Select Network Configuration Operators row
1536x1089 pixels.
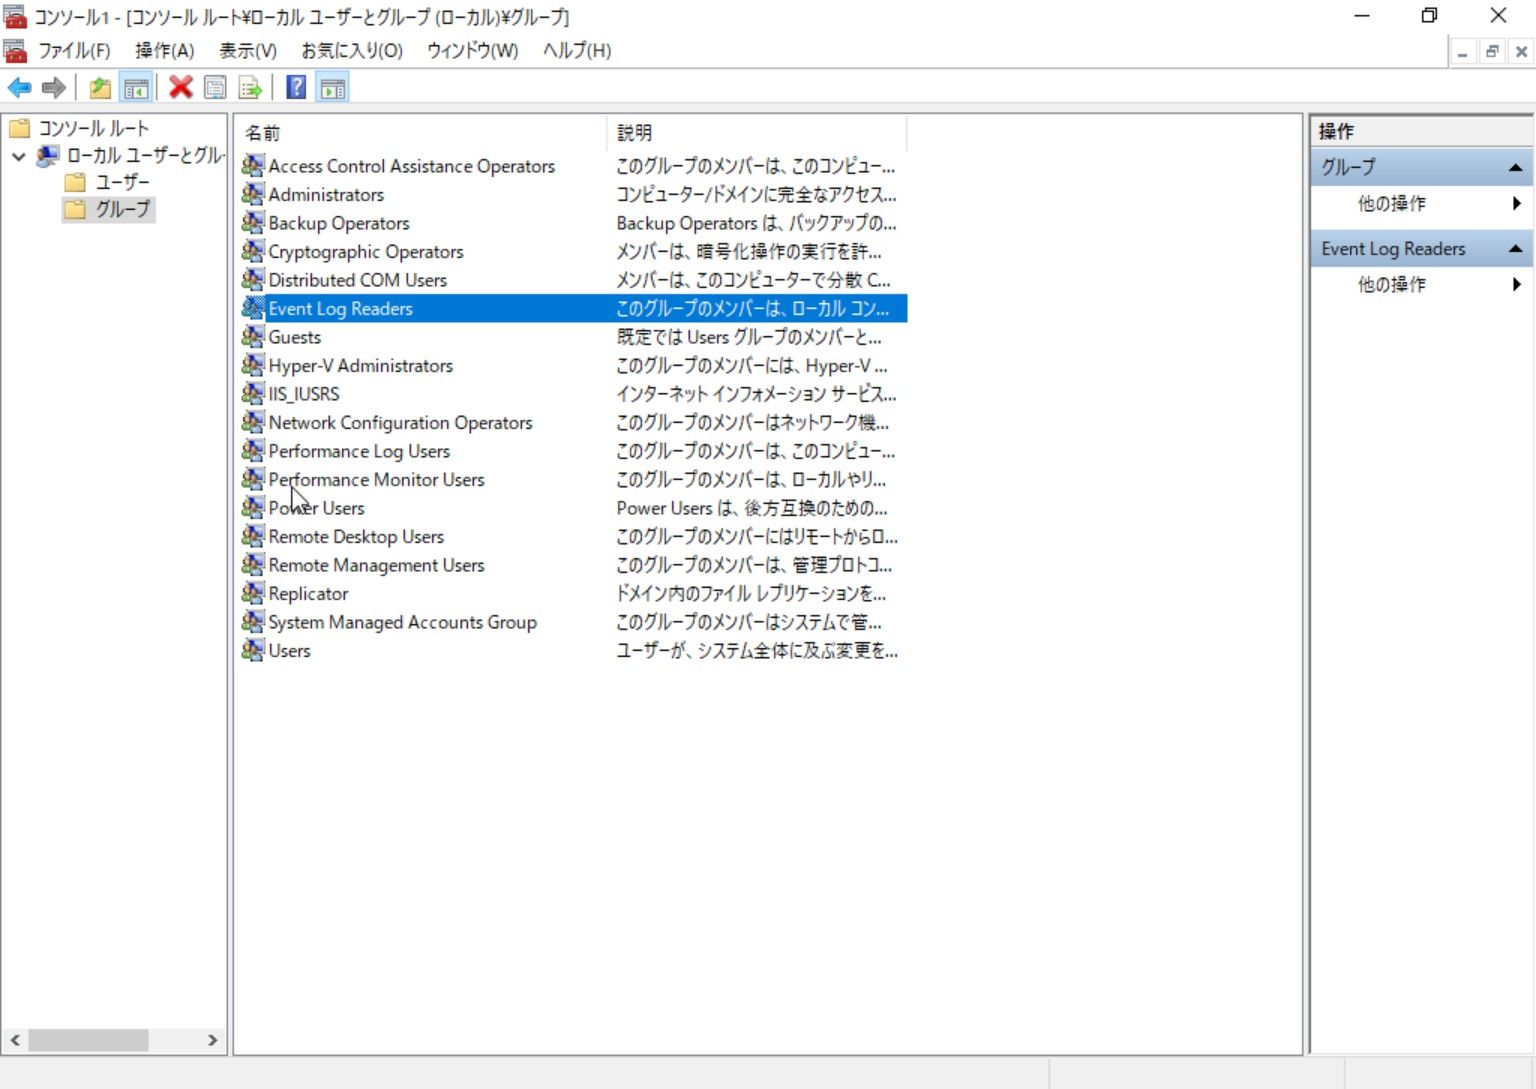573,422
